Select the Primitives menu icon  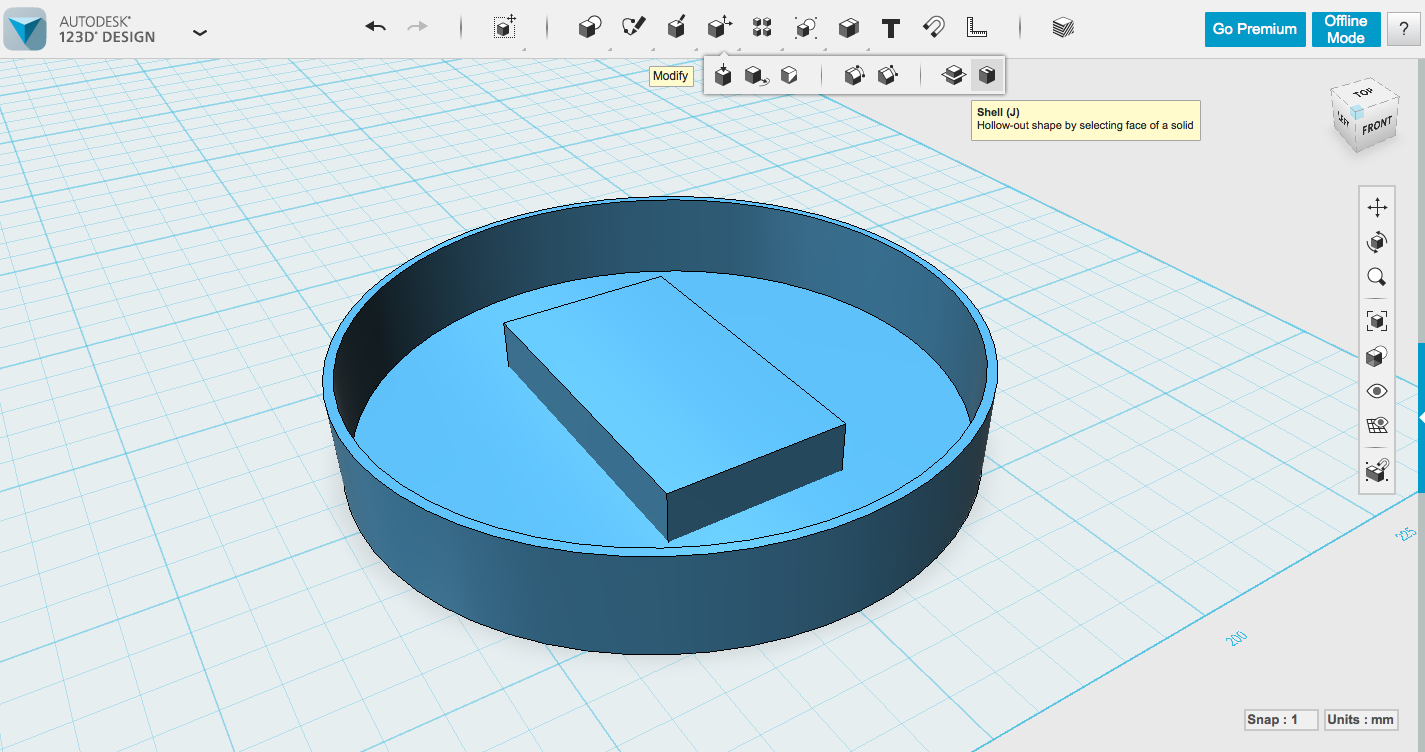pos(589,28)
